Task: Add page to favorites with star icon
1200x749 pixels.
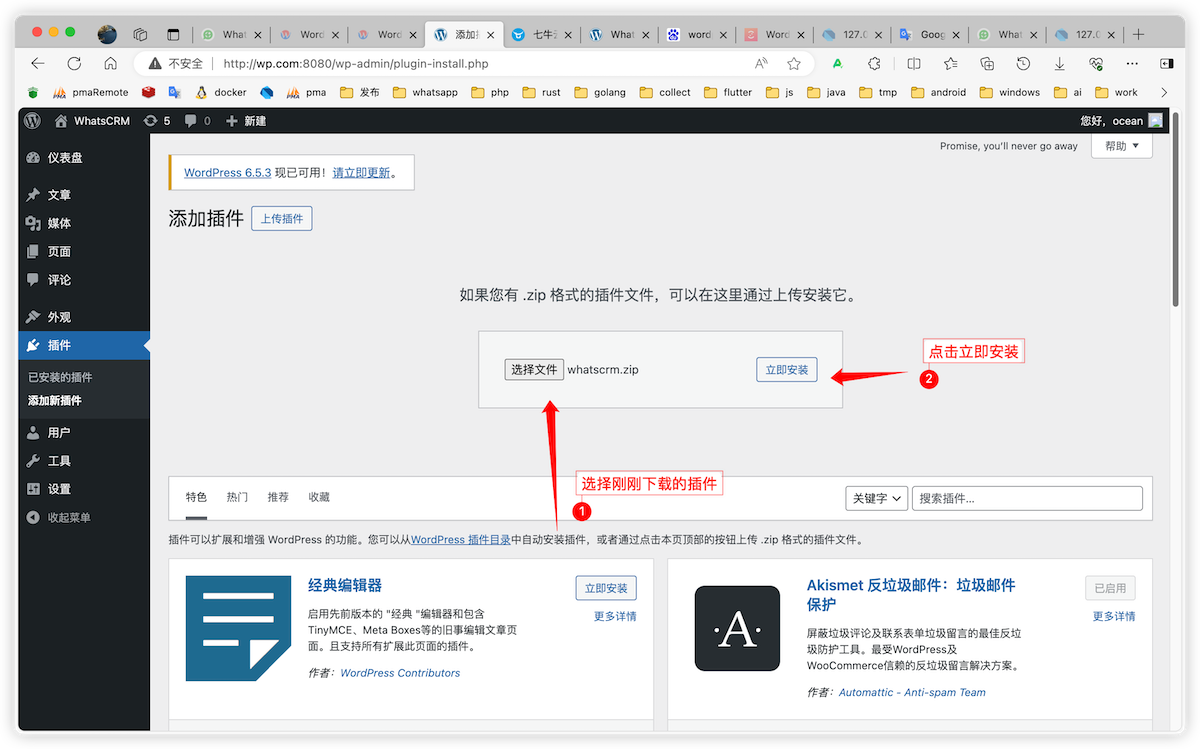Action: pyautogui.click(x=794, y=63)
